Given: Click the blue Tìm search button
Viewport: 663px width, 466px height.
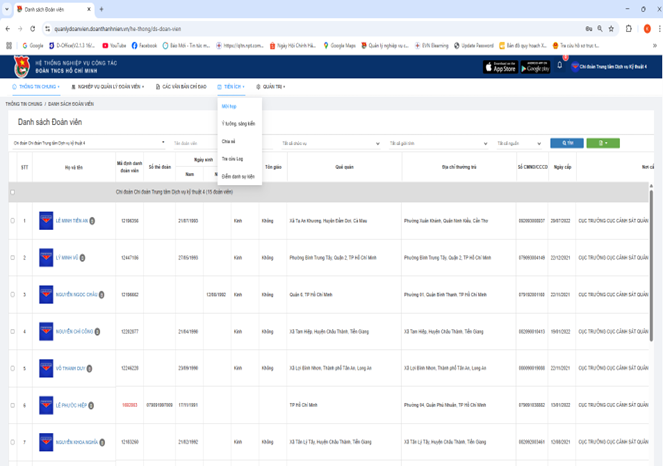Looking at the screenshot, I should tap(568, 143).
